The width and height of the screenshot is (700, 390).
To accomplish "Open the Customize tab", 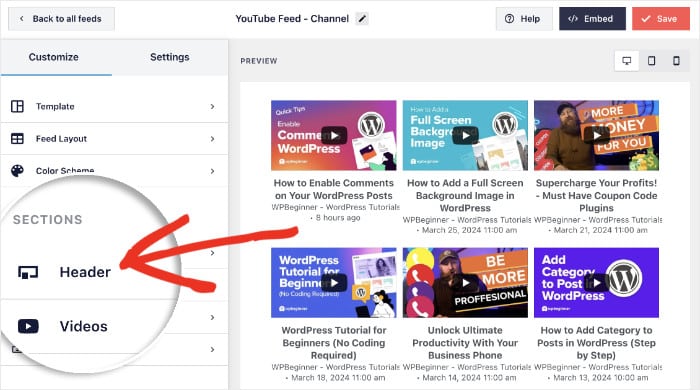I will point(54,57).
